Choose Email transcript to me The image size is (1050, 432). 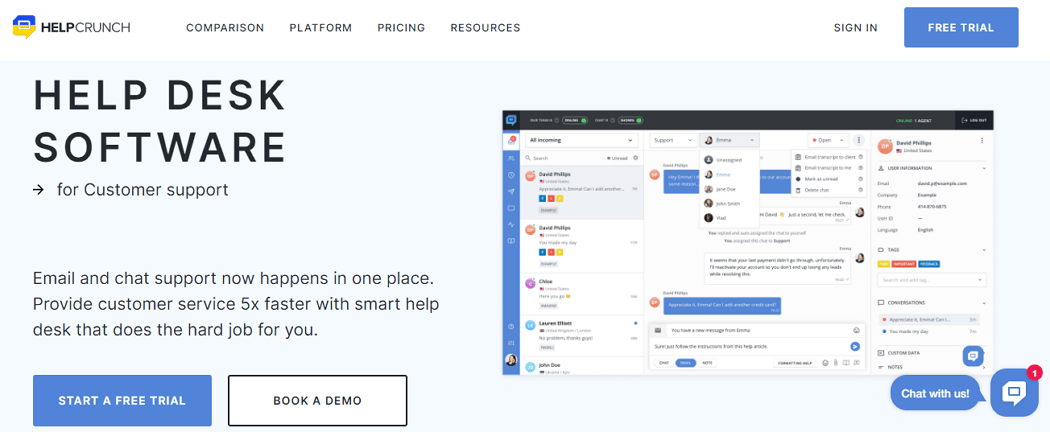coord(828,167)
